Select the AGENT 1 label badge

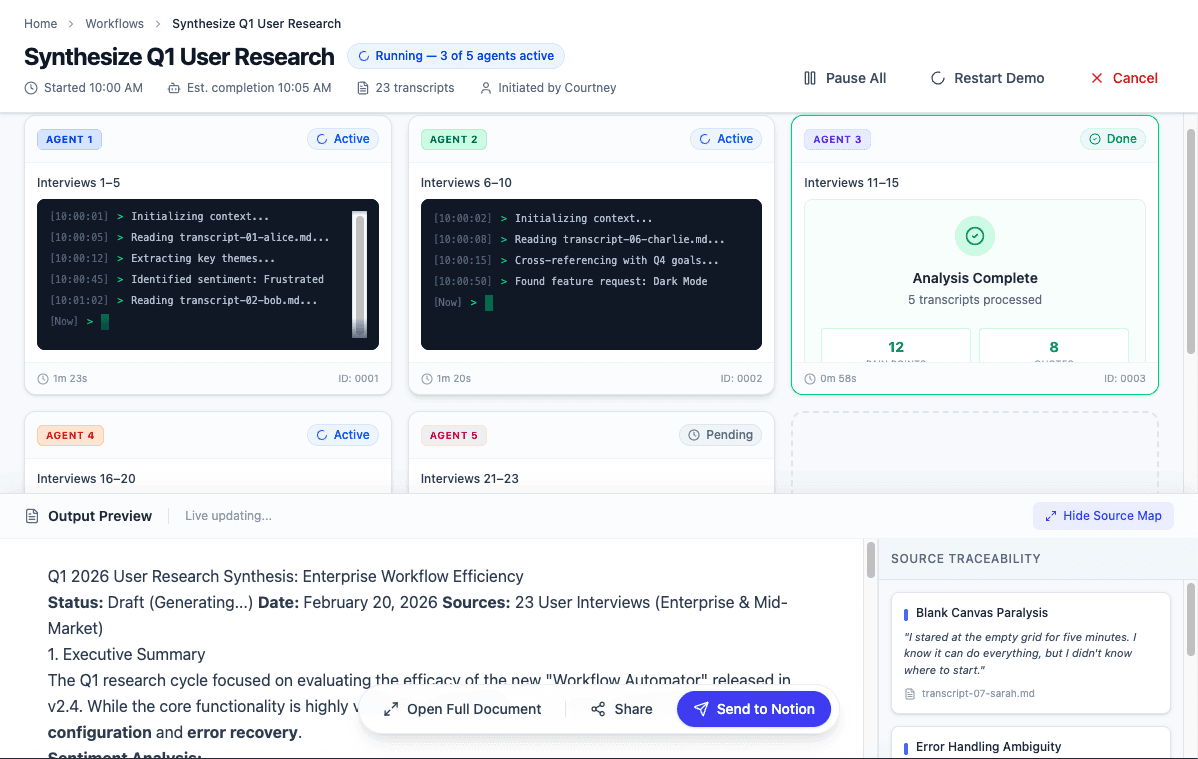point(70,139)
